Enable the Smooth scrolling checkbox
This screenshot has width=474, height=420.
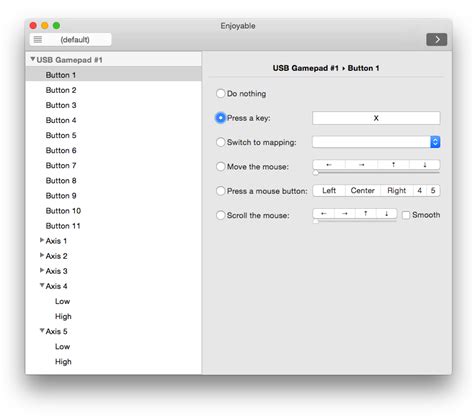coord(406,215)
